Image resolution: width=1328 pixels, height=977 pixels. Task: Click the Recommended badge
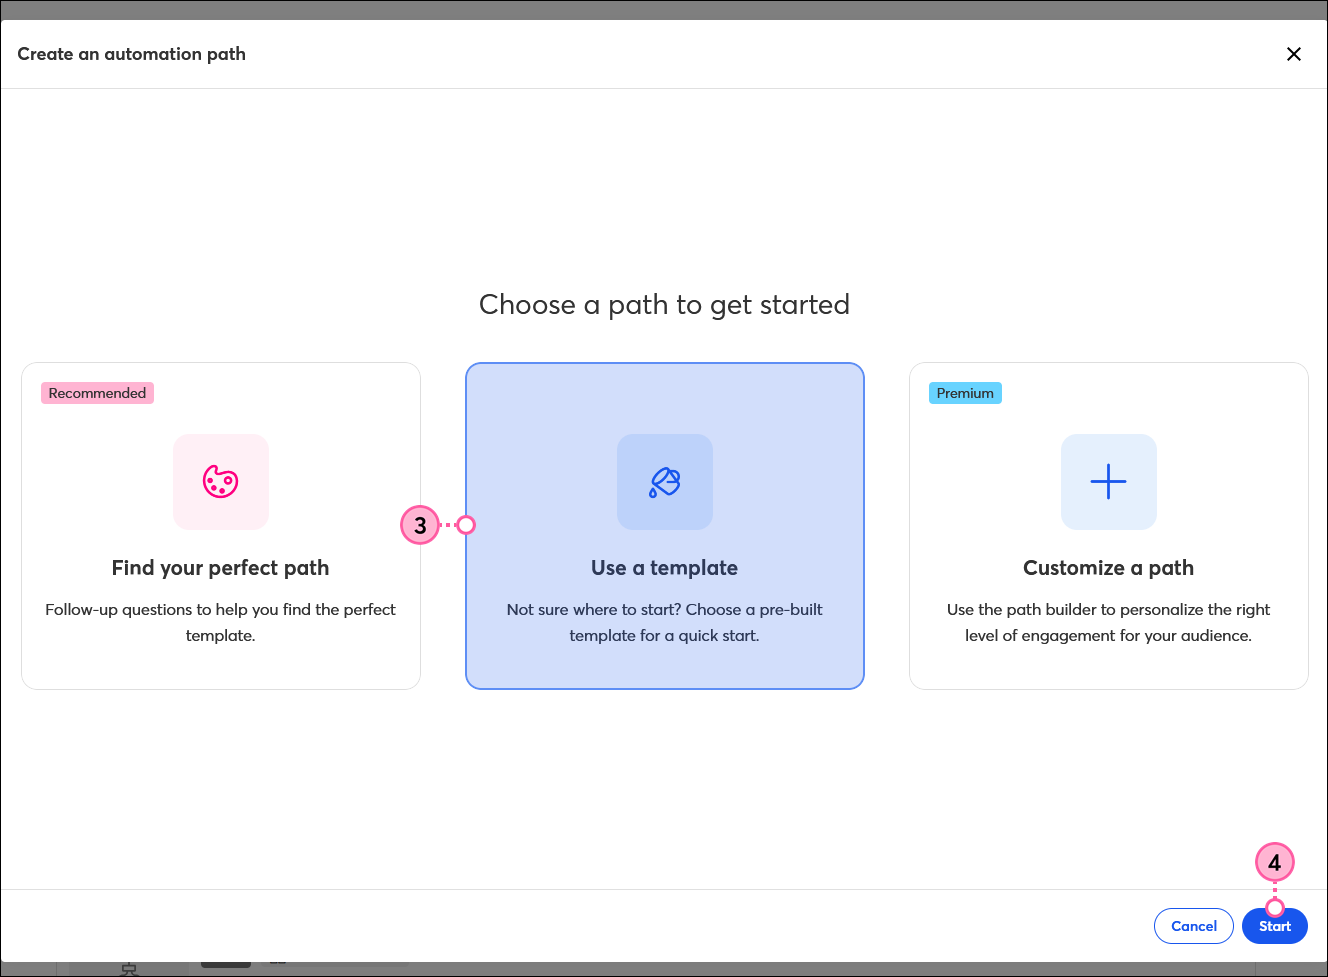point(97,393)
